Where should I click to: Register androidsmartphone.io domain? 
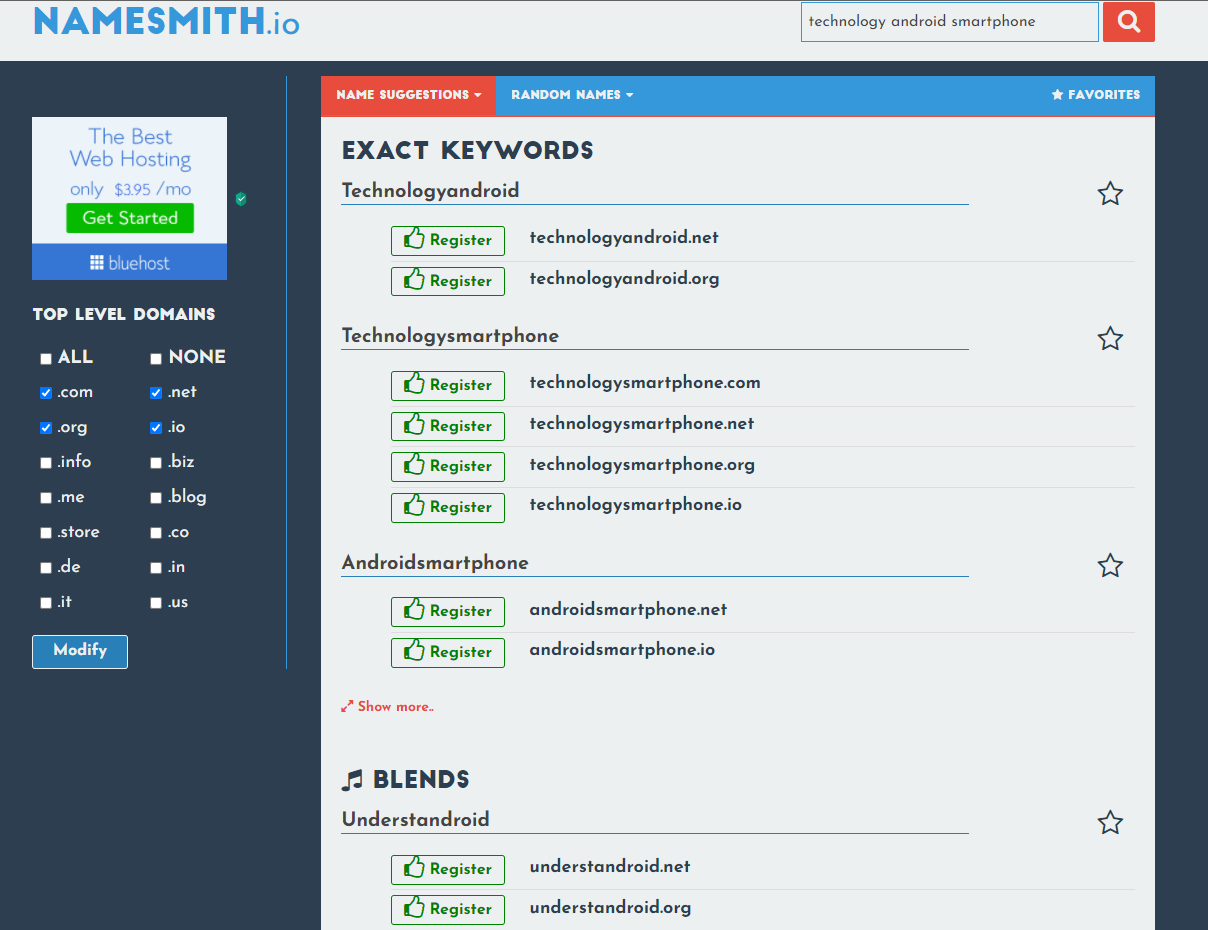[448, 652]
